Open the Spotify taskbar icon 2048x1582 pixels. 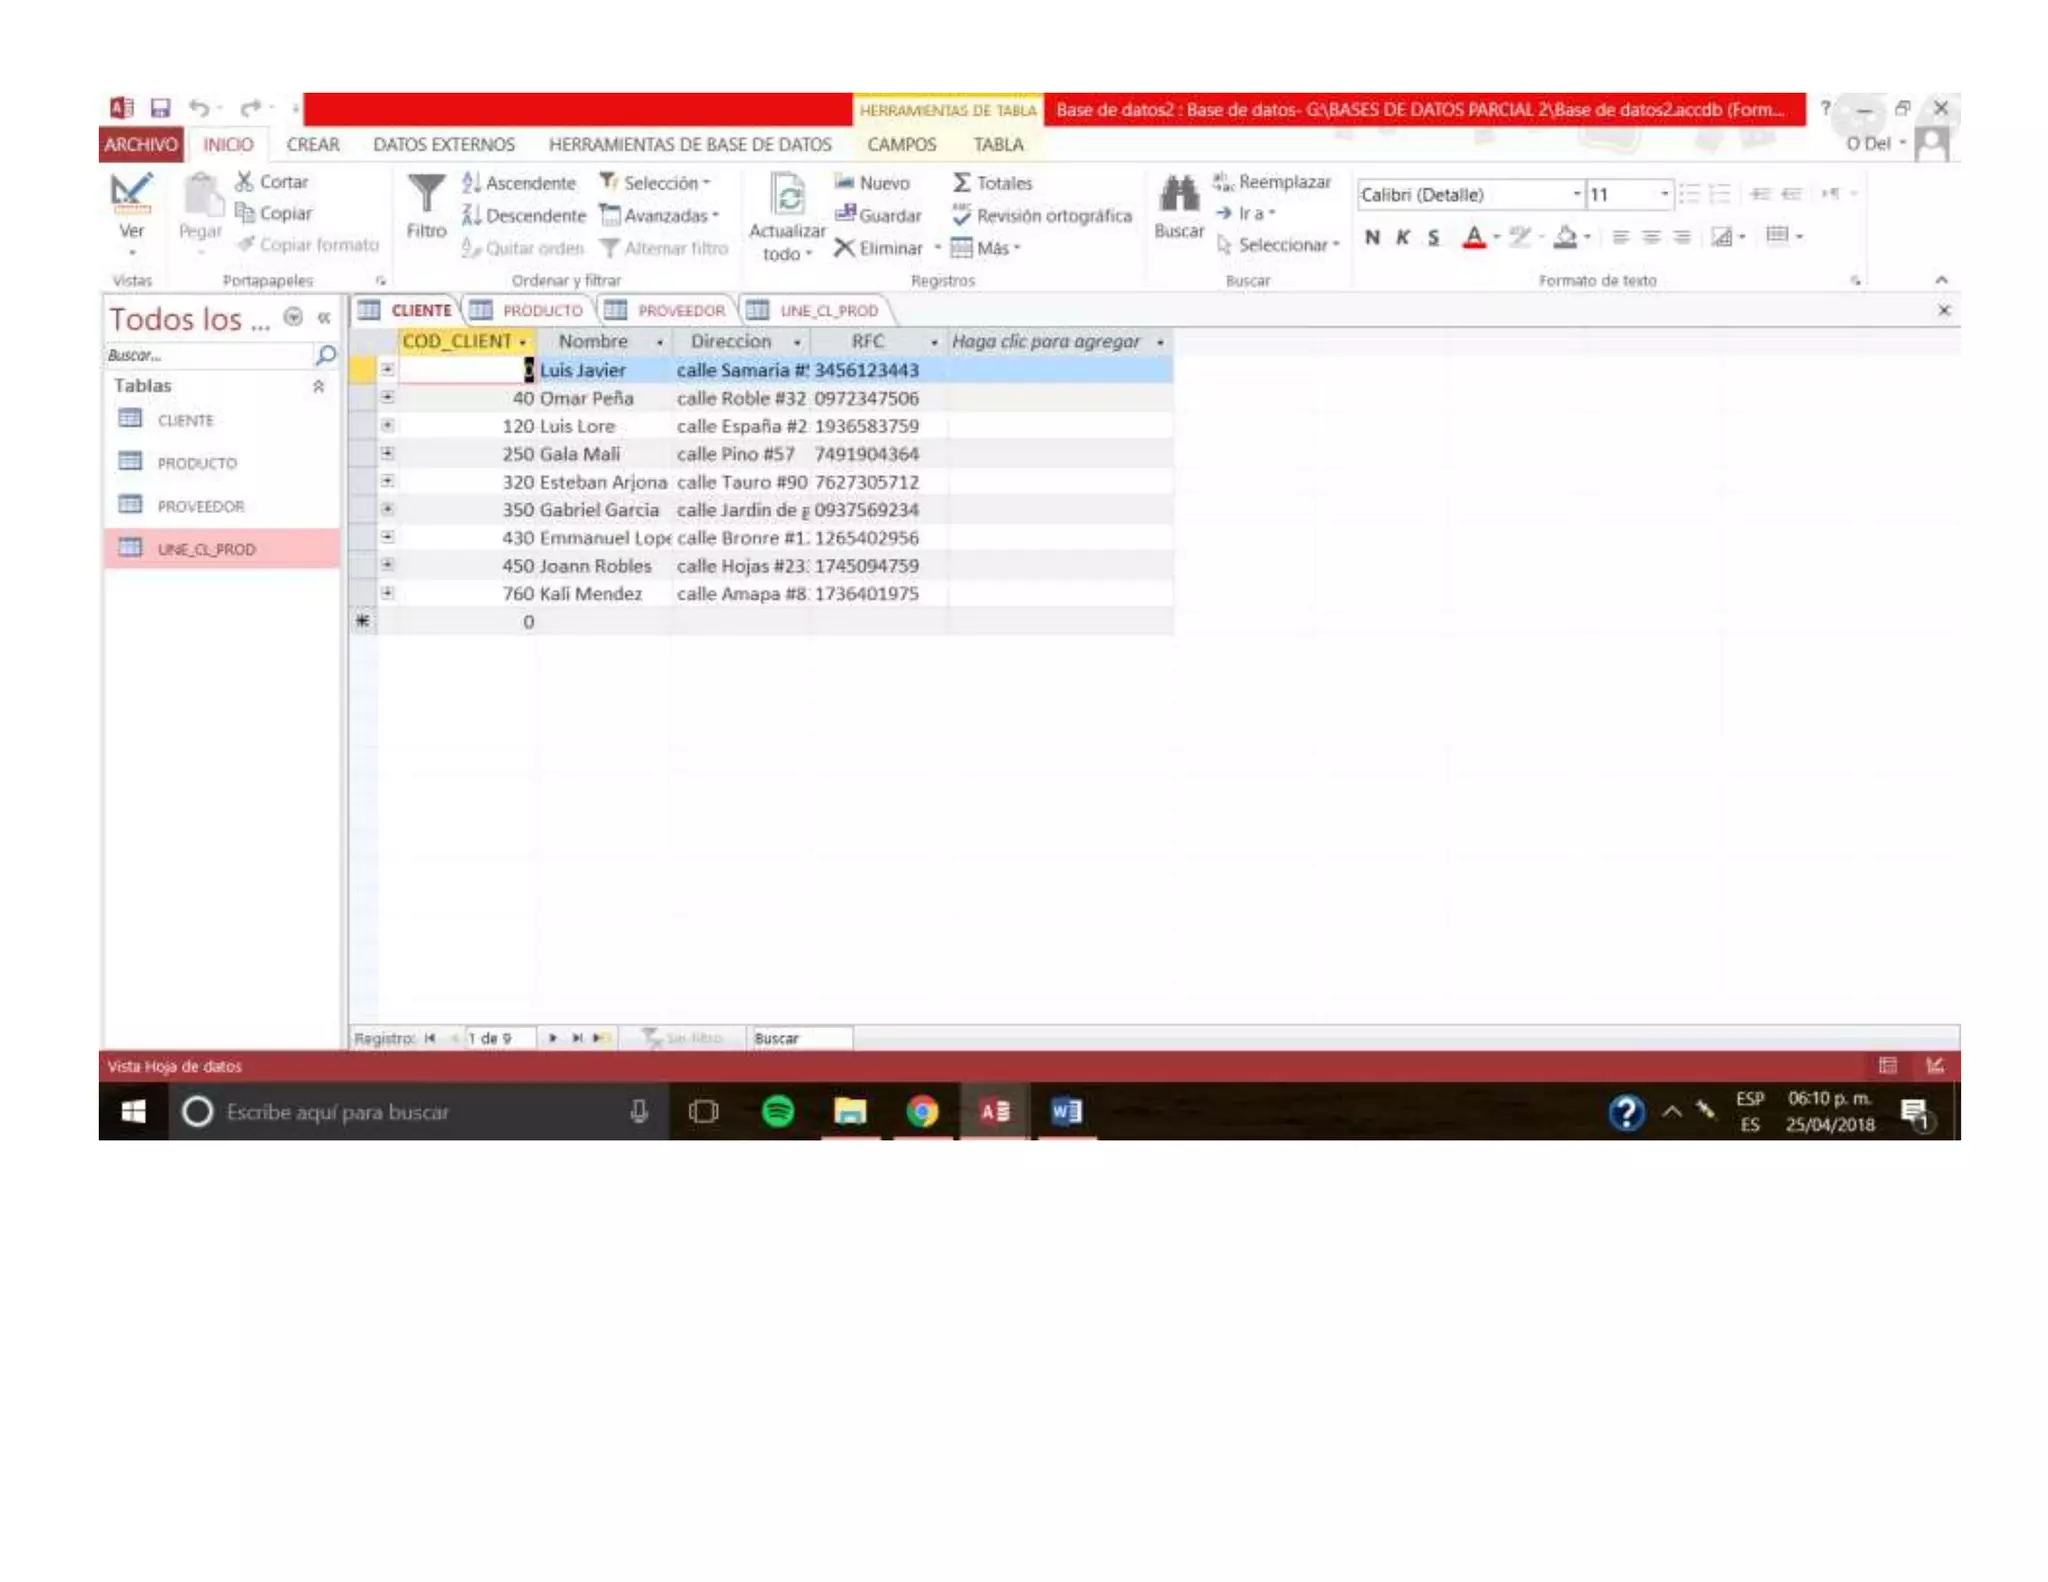(778, 1111)
